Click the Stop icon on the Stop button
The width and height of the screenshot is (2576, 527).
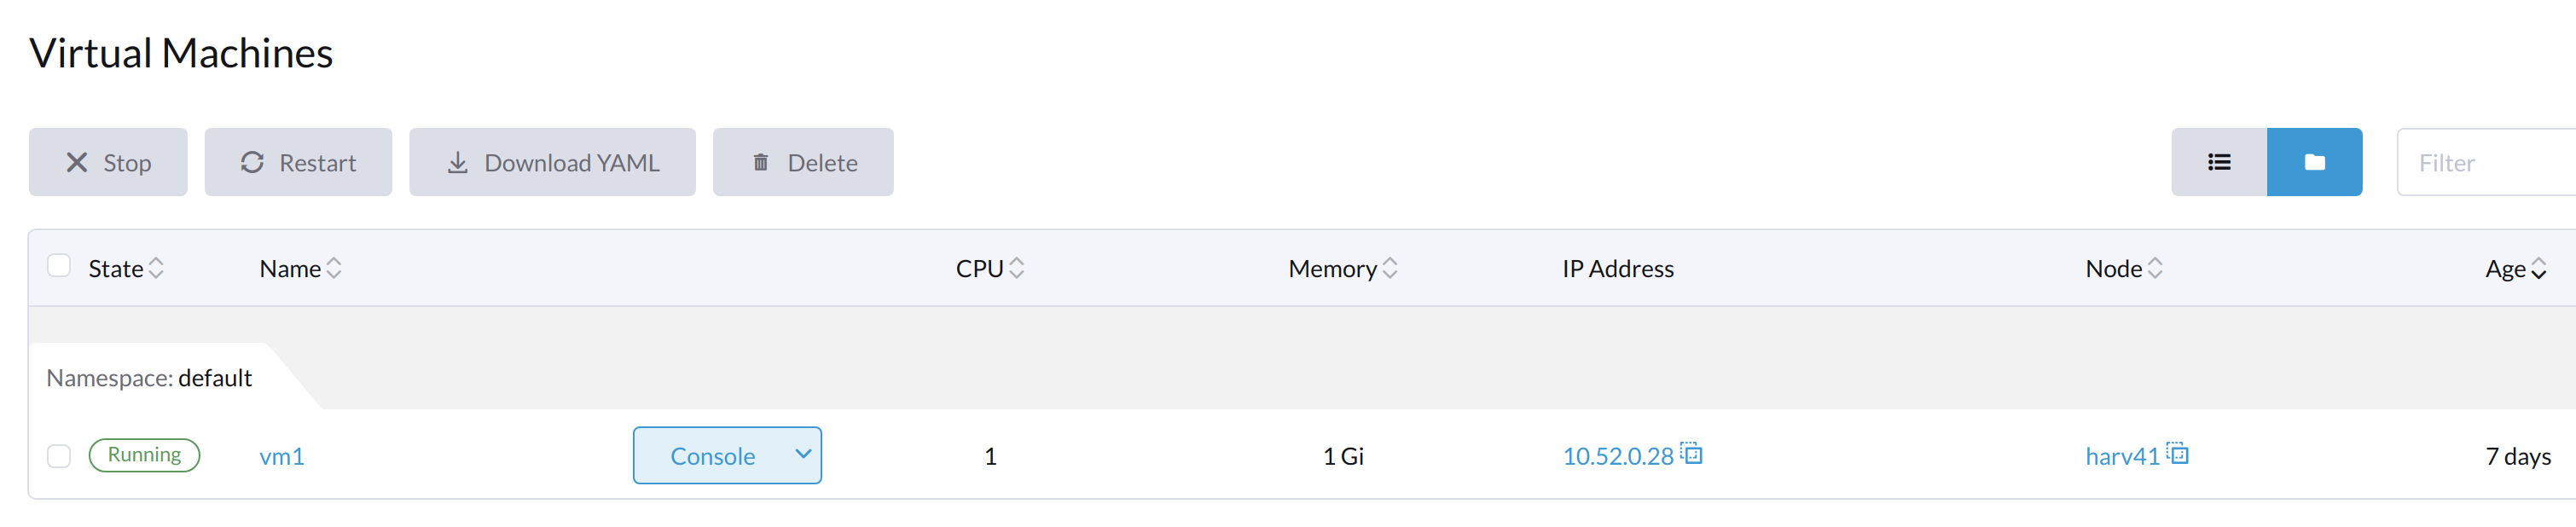click(x=76, y=161)
